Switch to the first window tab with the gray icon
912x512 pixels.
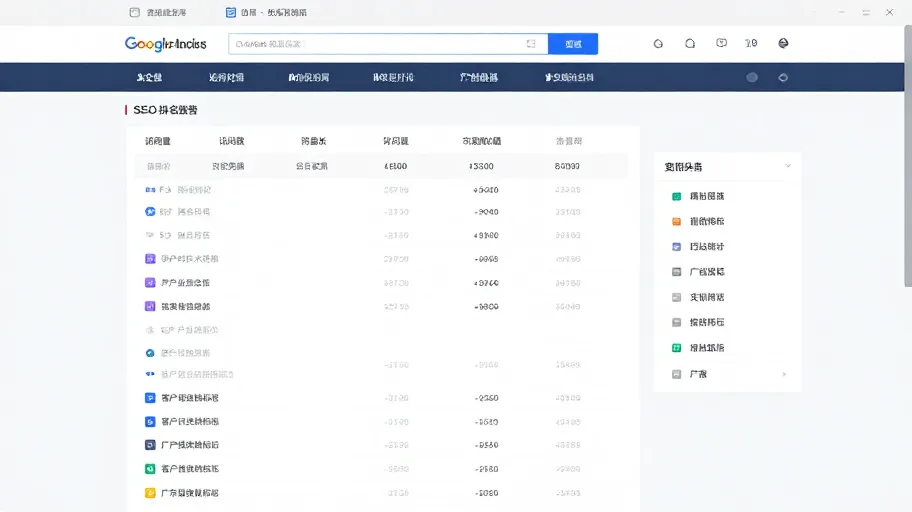[158, 12]
